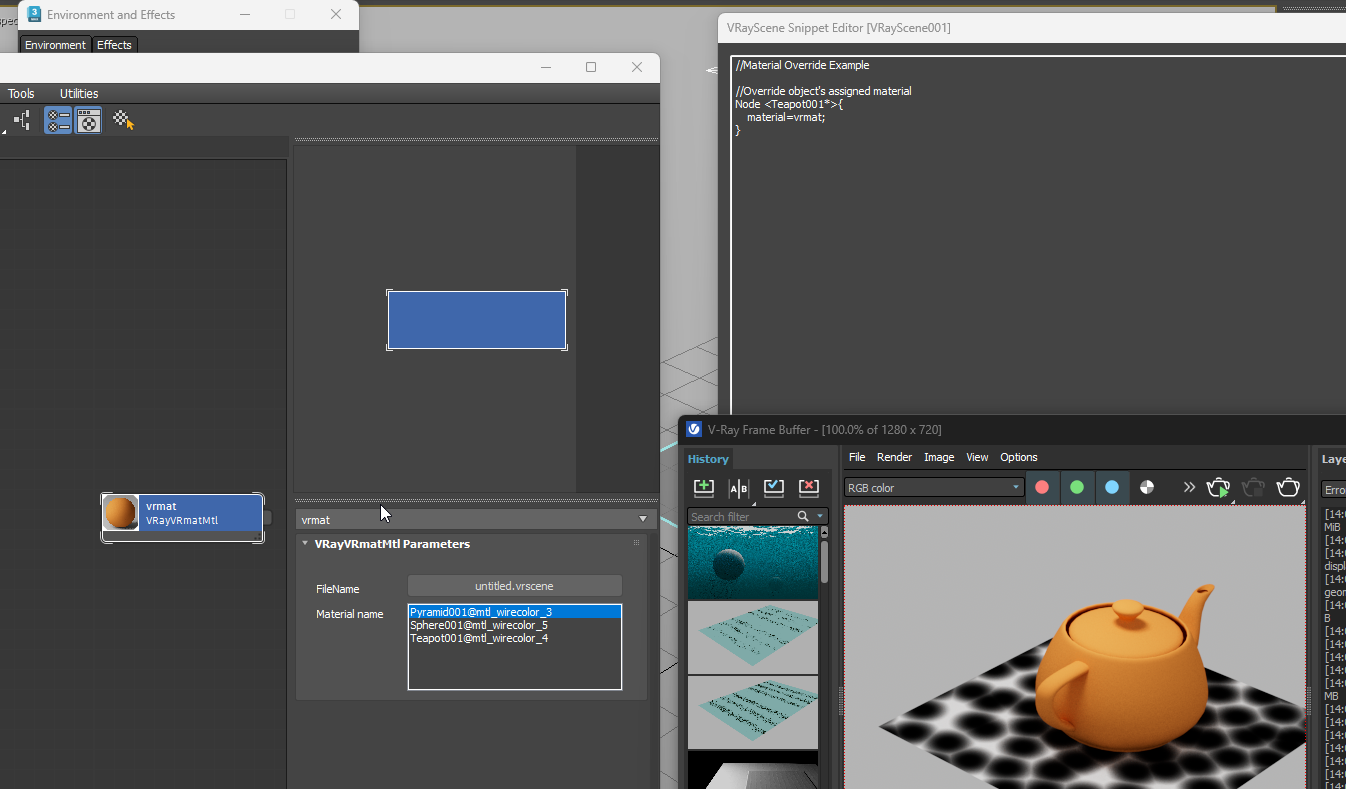Open the File menu in V-Ray Frame Buffer
Viewport: 1346px width, 789px height.
(x=857, y=457)
